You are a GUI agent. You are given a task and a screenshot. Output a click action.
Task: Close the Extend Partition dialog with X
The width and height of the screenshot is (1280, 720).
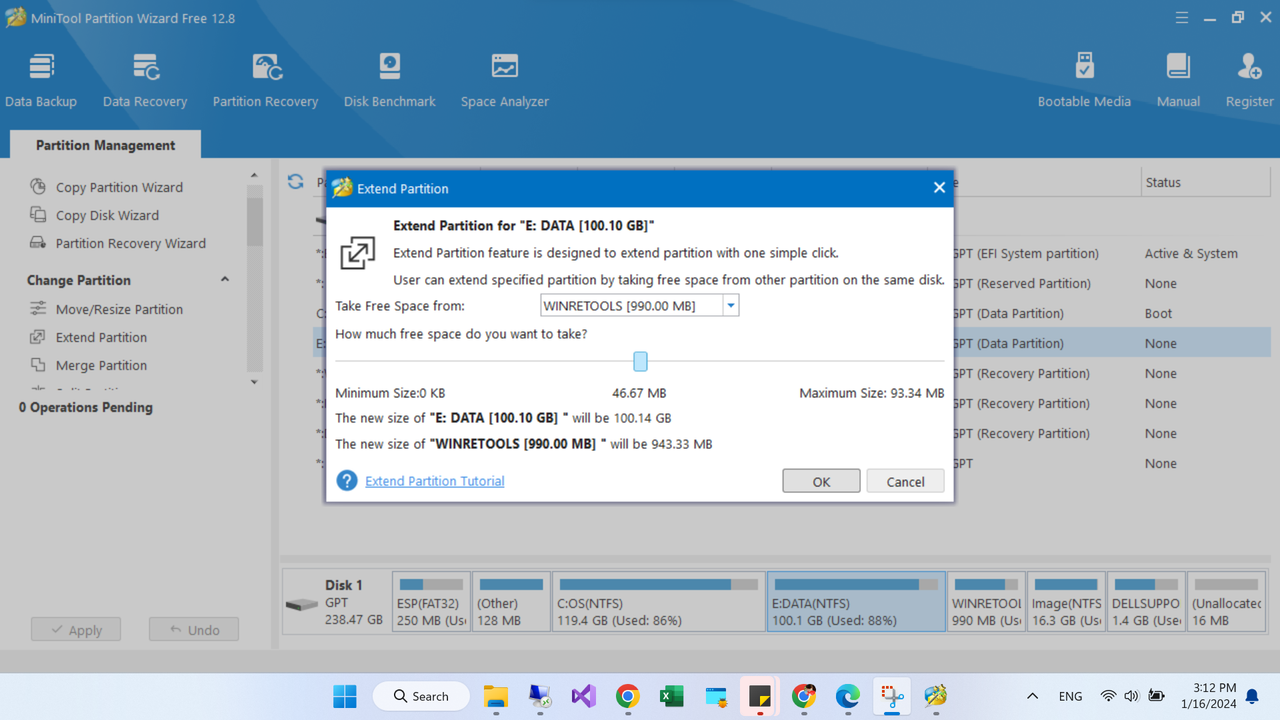(x=939, y=188)
